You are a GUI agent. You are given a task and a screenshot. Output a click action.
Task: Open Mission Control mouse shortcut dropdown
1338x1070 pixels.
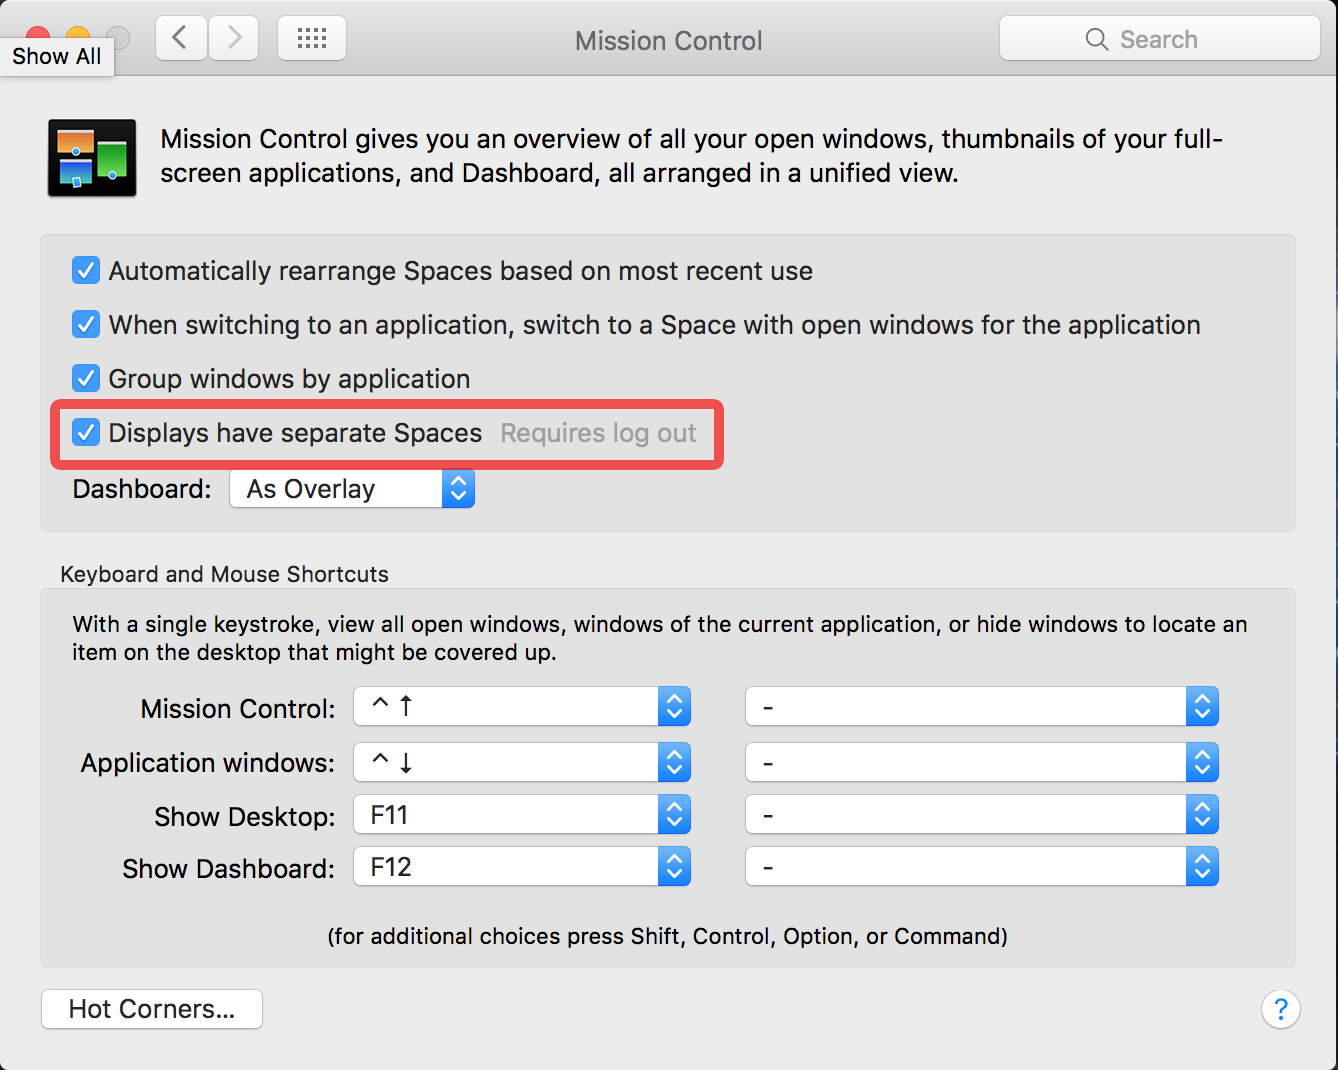coord(982,707)
